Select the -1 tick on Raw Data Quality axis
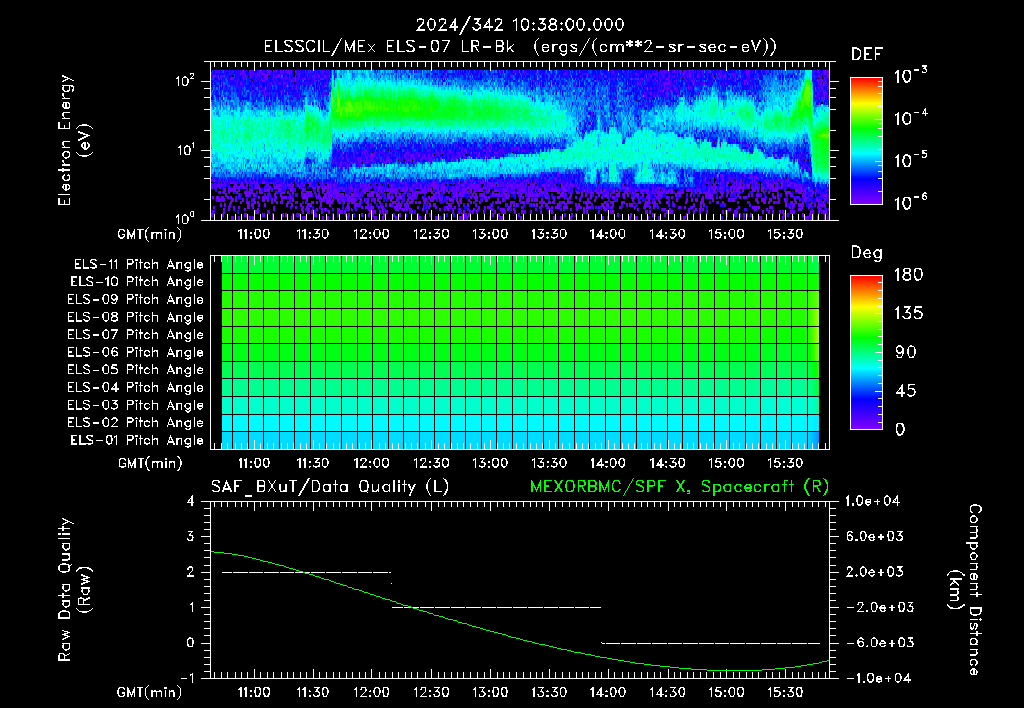1024x708 pixels. coord(187,678)
